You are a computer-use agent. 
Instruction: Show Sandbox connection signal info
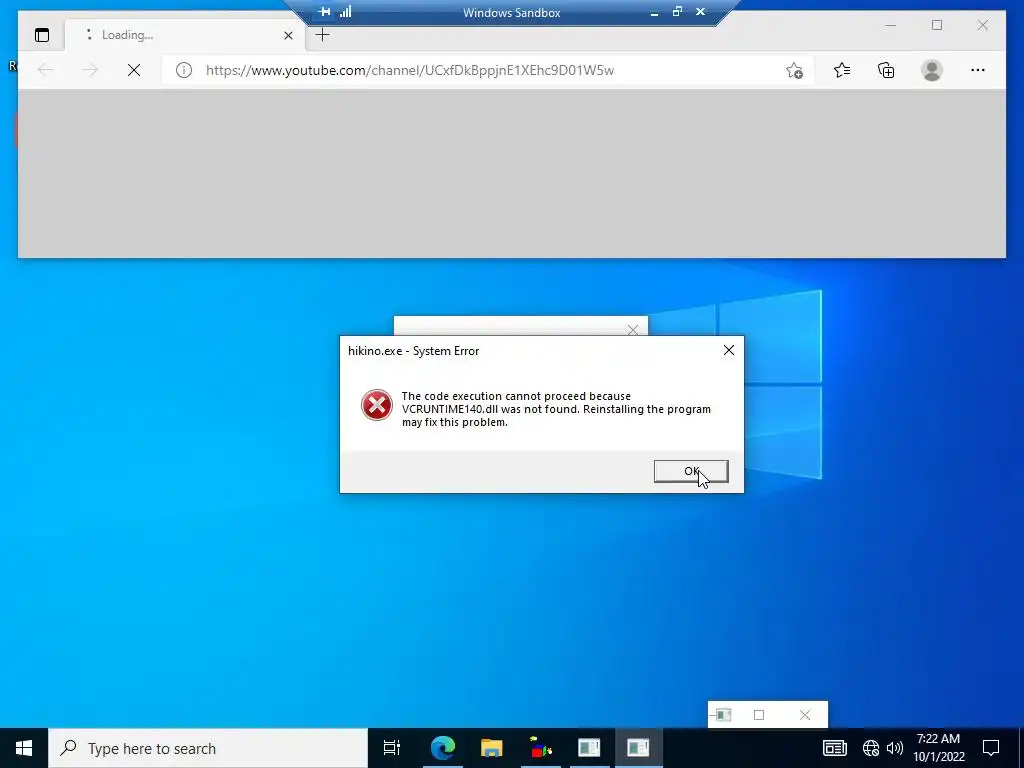click(345, 12)
